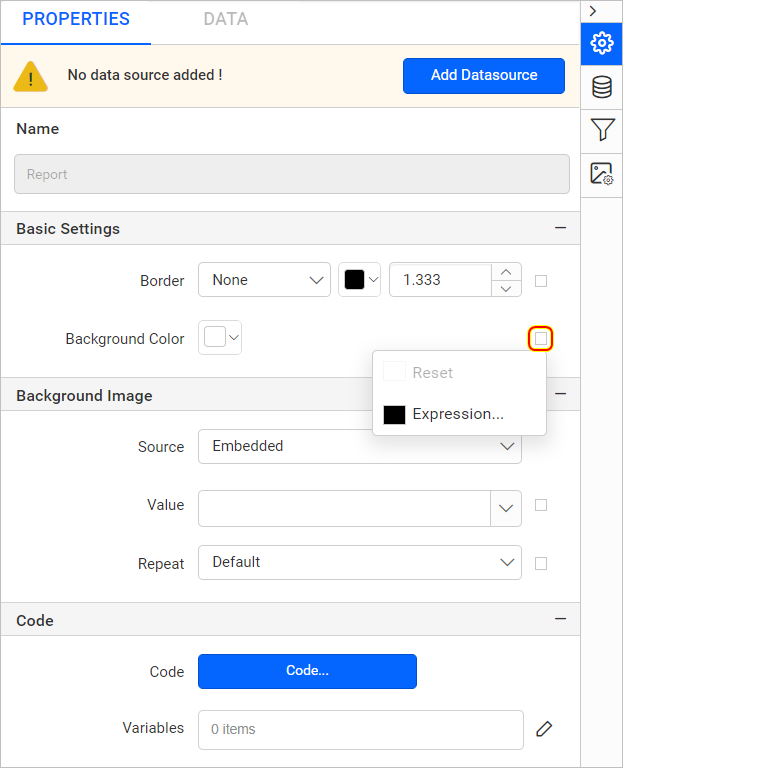Open the Parameters funnel icon in sidebar
The width and height of the screenshot is (769, 768).
601,130
